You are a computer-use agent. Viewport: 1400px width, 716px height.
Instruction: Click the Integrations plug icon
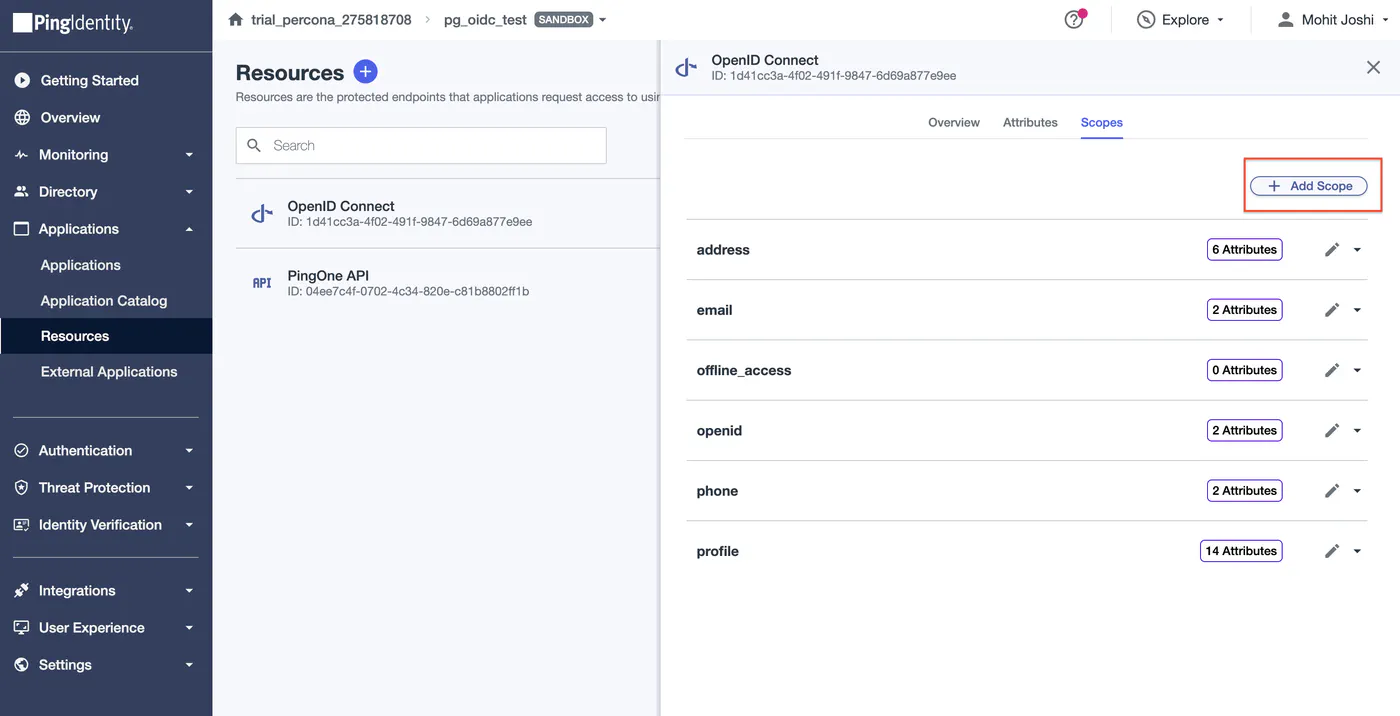(x=22, y=591)
